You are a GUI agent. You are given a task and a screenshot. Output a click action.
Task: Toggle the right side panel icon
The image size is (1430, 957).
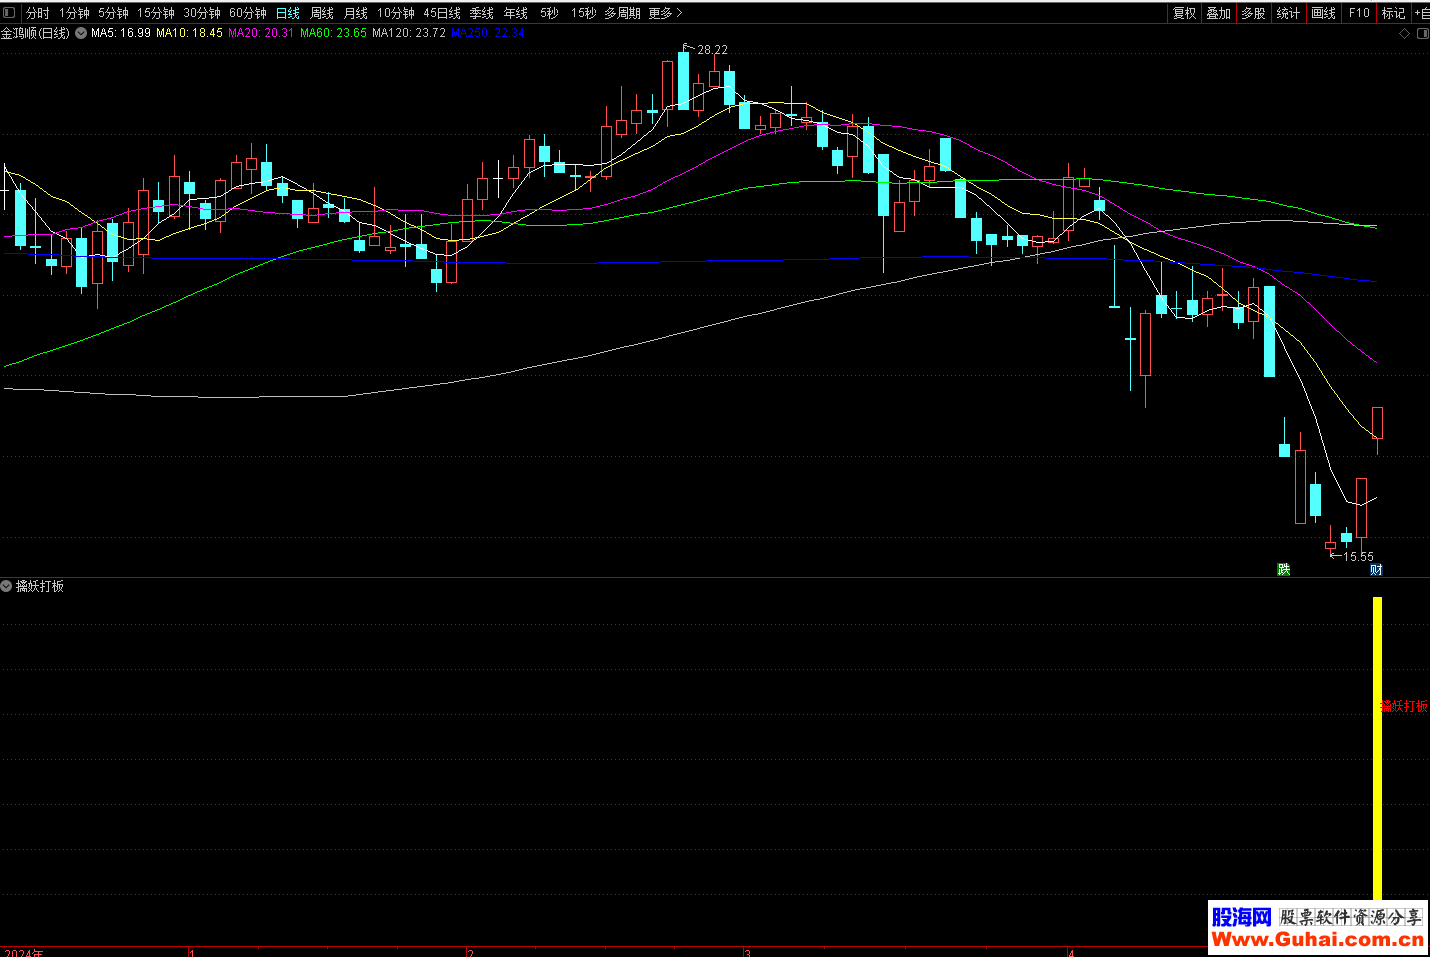point(1423,33)
